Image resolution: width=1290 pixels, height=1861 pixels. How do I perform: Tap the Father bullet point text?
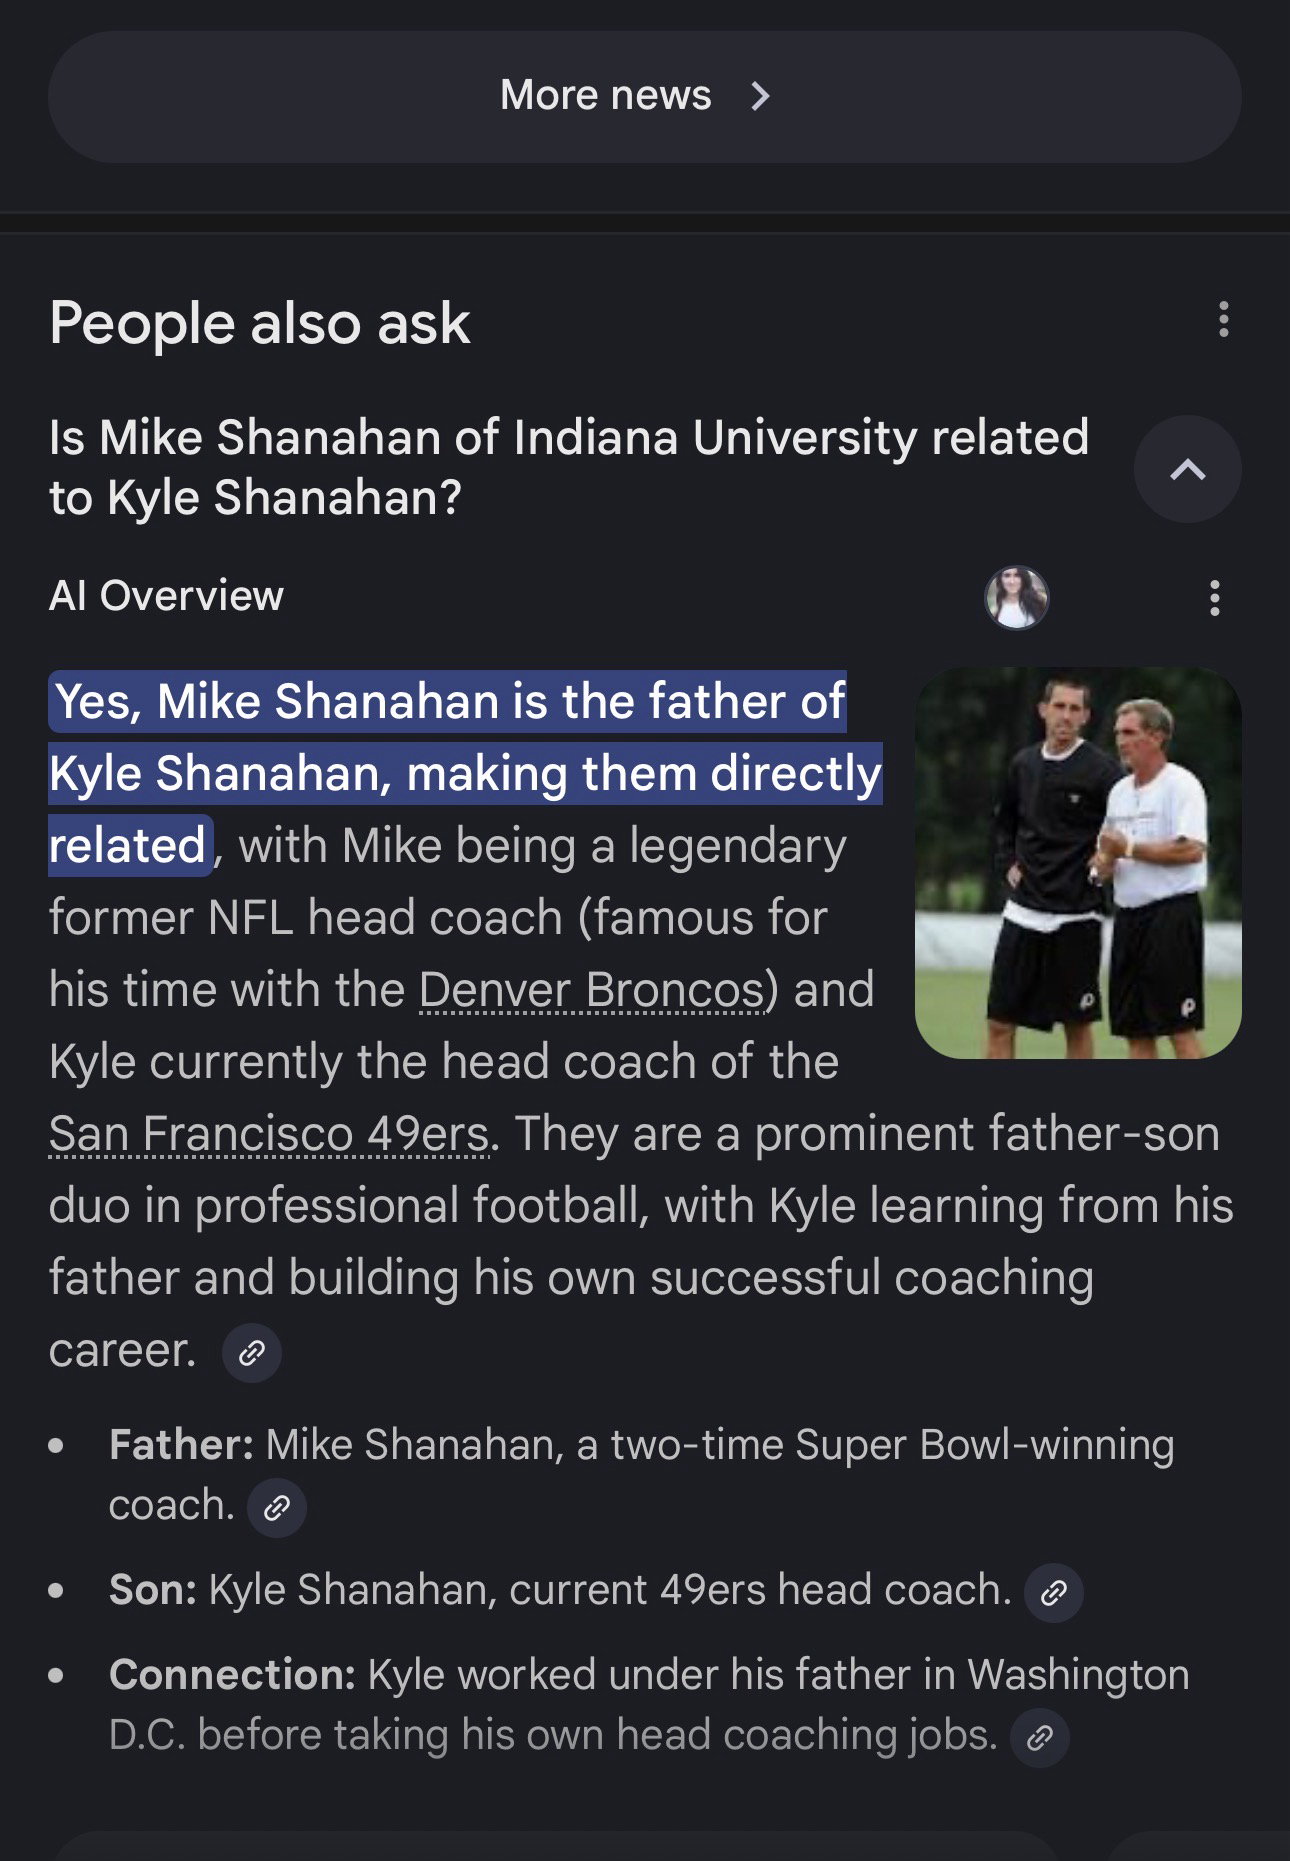click(640, 1445)
